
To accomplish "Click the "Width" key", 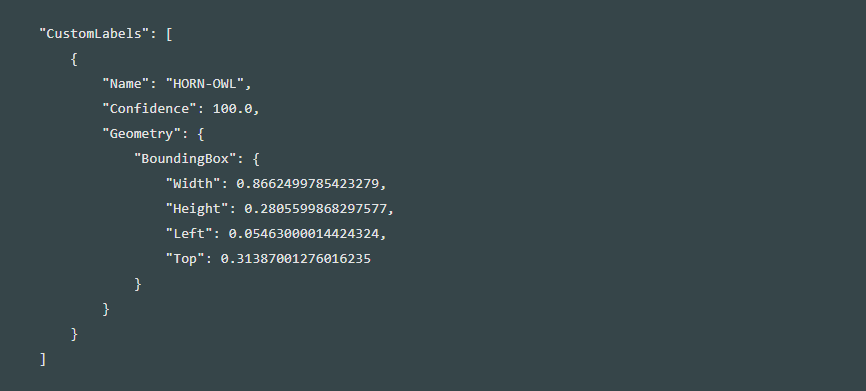I will [193, 184].
